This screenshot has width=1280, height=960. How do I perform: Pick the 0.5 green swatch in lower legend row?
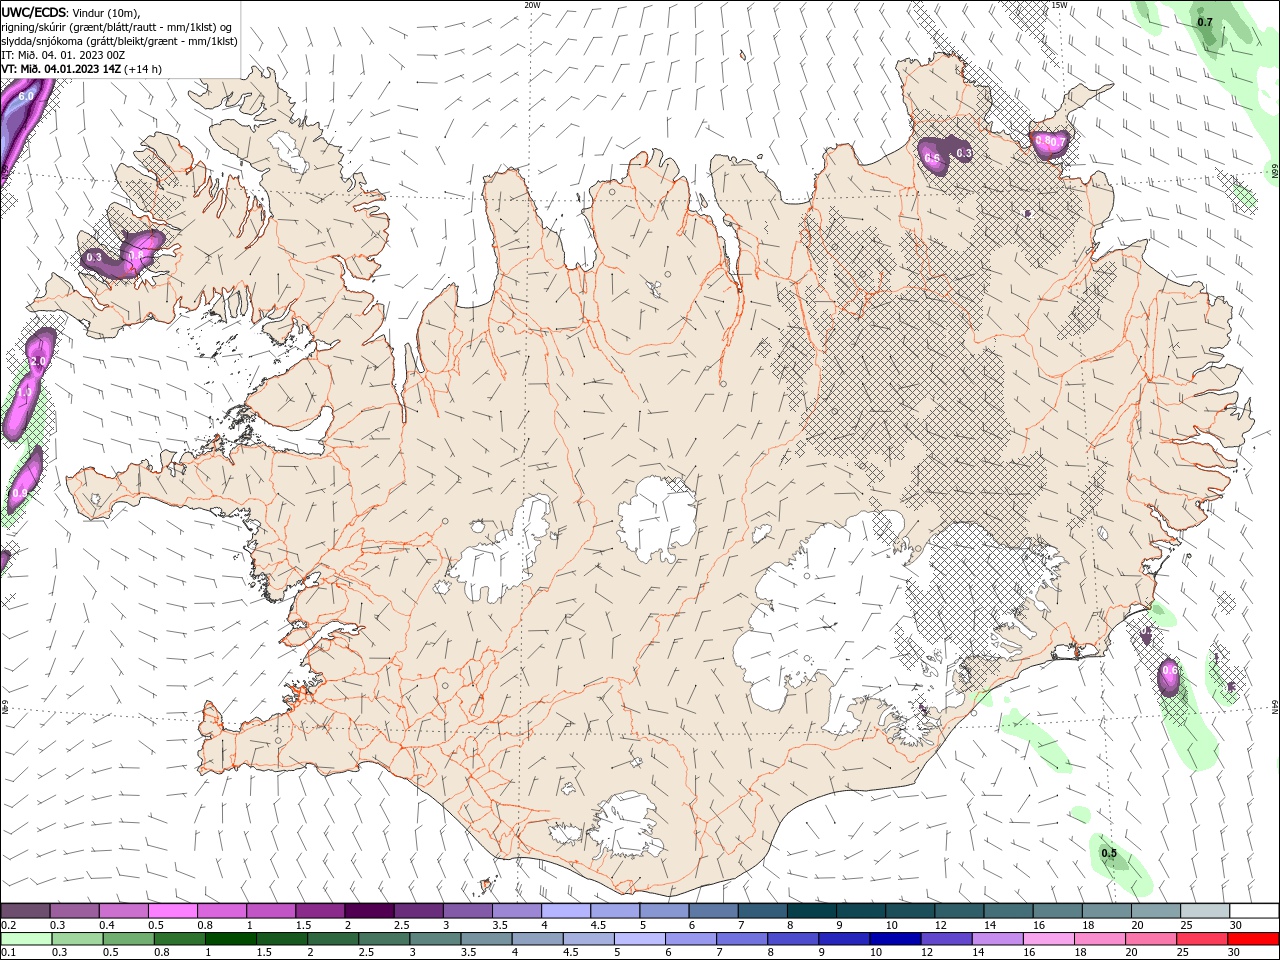click(x=128, y=939)
